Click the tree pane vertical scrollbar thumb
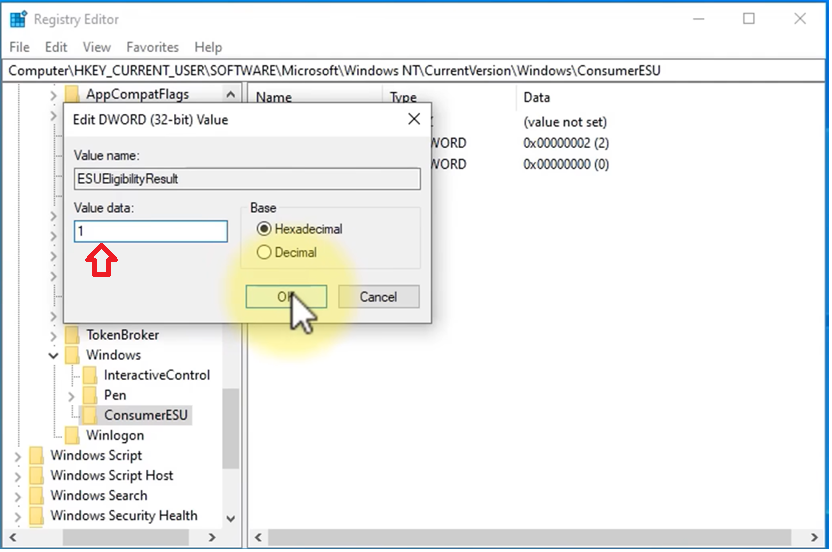 (x=230, y=429)
